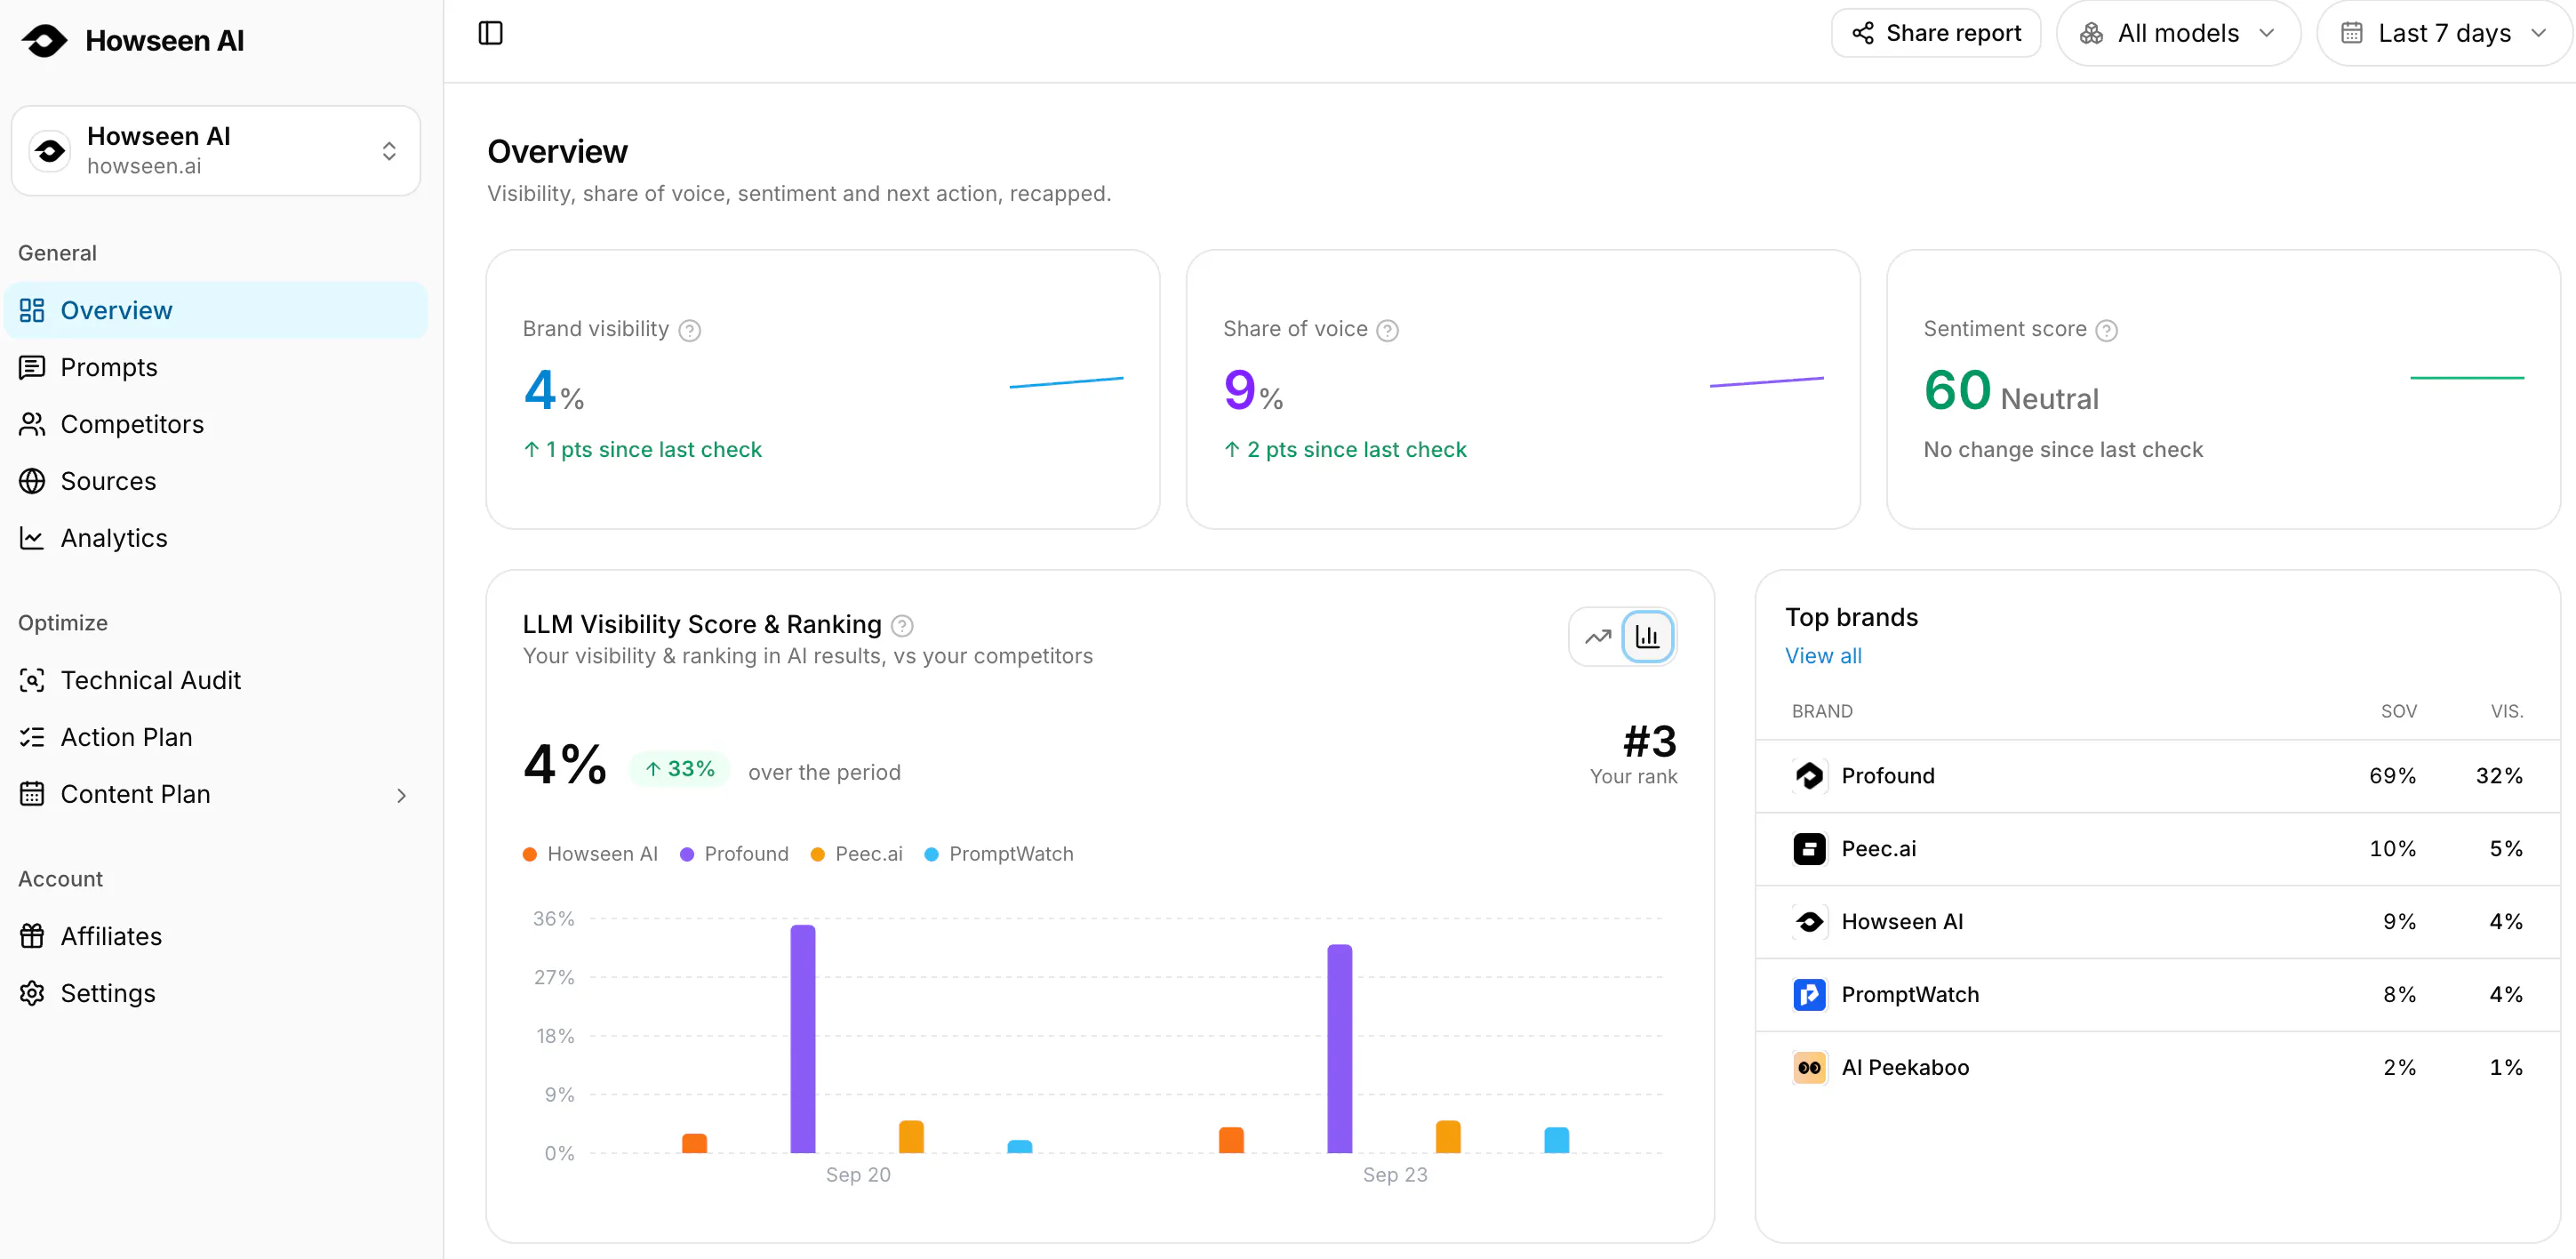Open the Howseen AI workspace switcher
Viewport: 2576px width, 1259px height.
(216, 151)
